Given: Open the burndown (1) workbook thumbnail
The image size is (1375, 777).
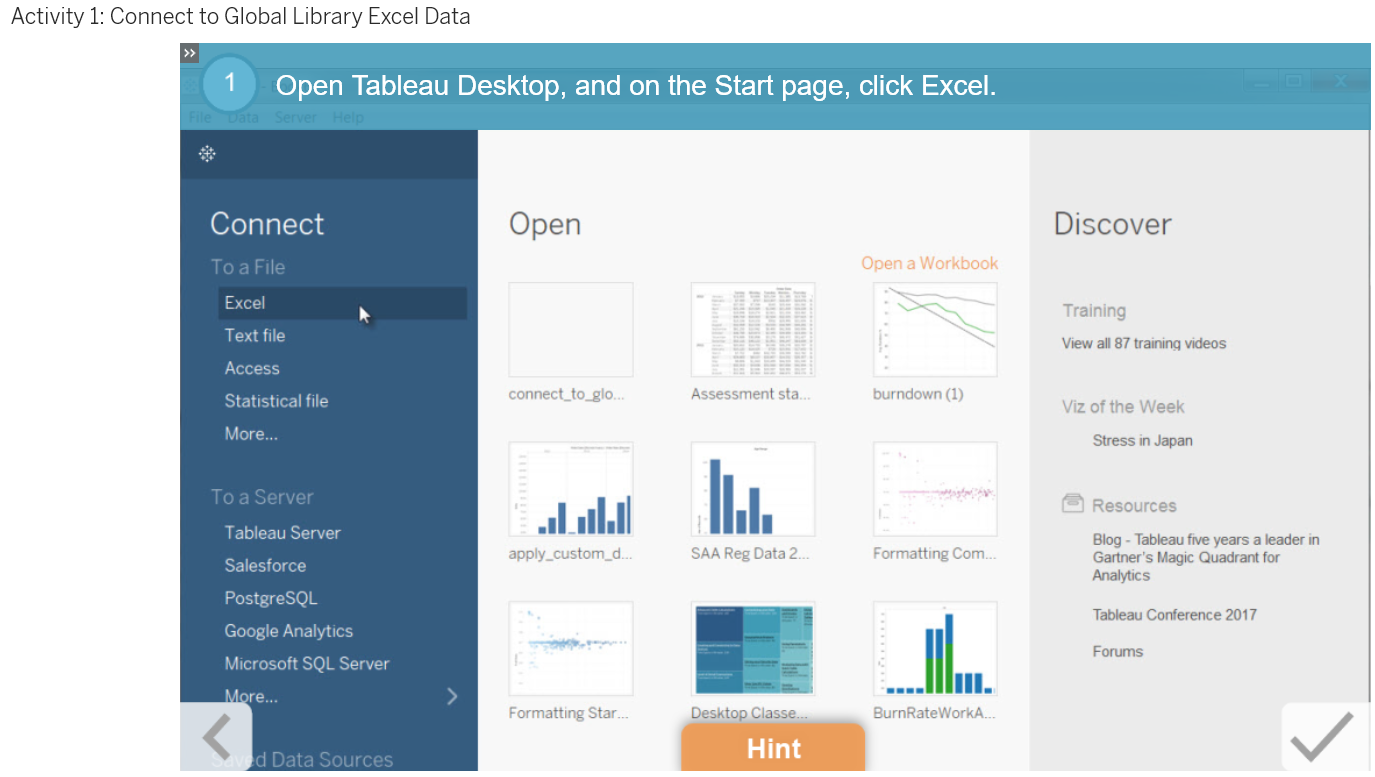Looking at the screenshot, I should [934, 329].
